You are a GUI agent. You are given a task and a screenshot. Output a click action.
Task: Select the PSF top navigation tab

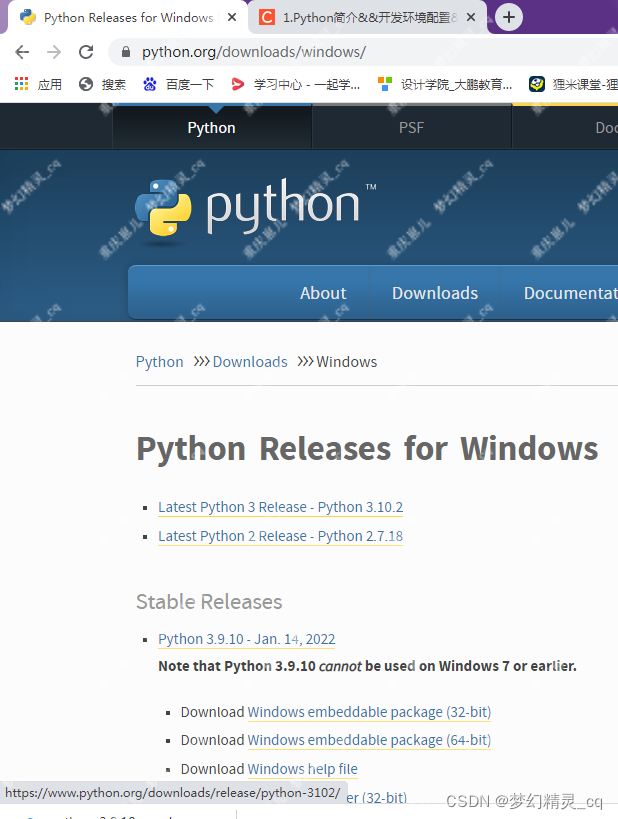click(x=412, y=127)
